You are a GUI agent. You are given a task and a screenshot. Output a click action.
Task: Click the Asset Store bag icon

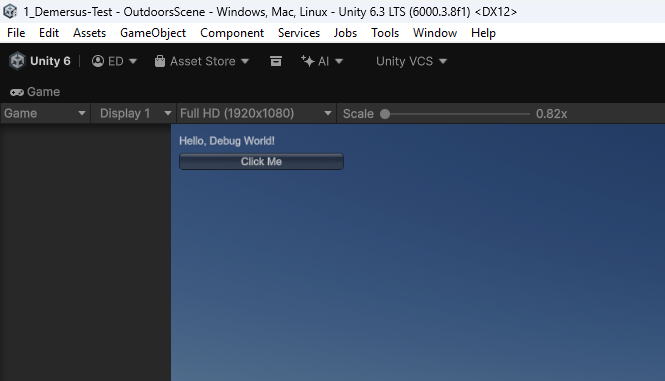(159, 62)
